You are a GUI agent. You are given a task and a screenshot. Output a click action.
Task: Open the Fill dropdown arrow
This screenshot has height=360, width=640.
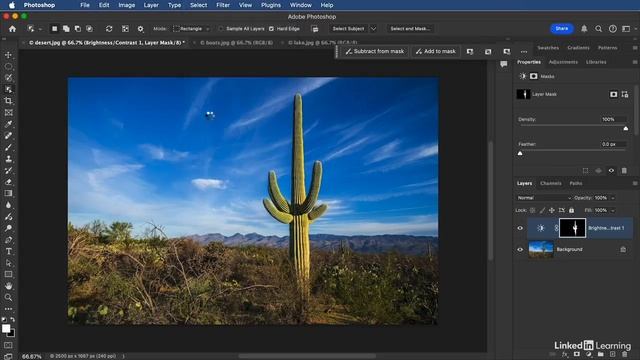point(613,211)
